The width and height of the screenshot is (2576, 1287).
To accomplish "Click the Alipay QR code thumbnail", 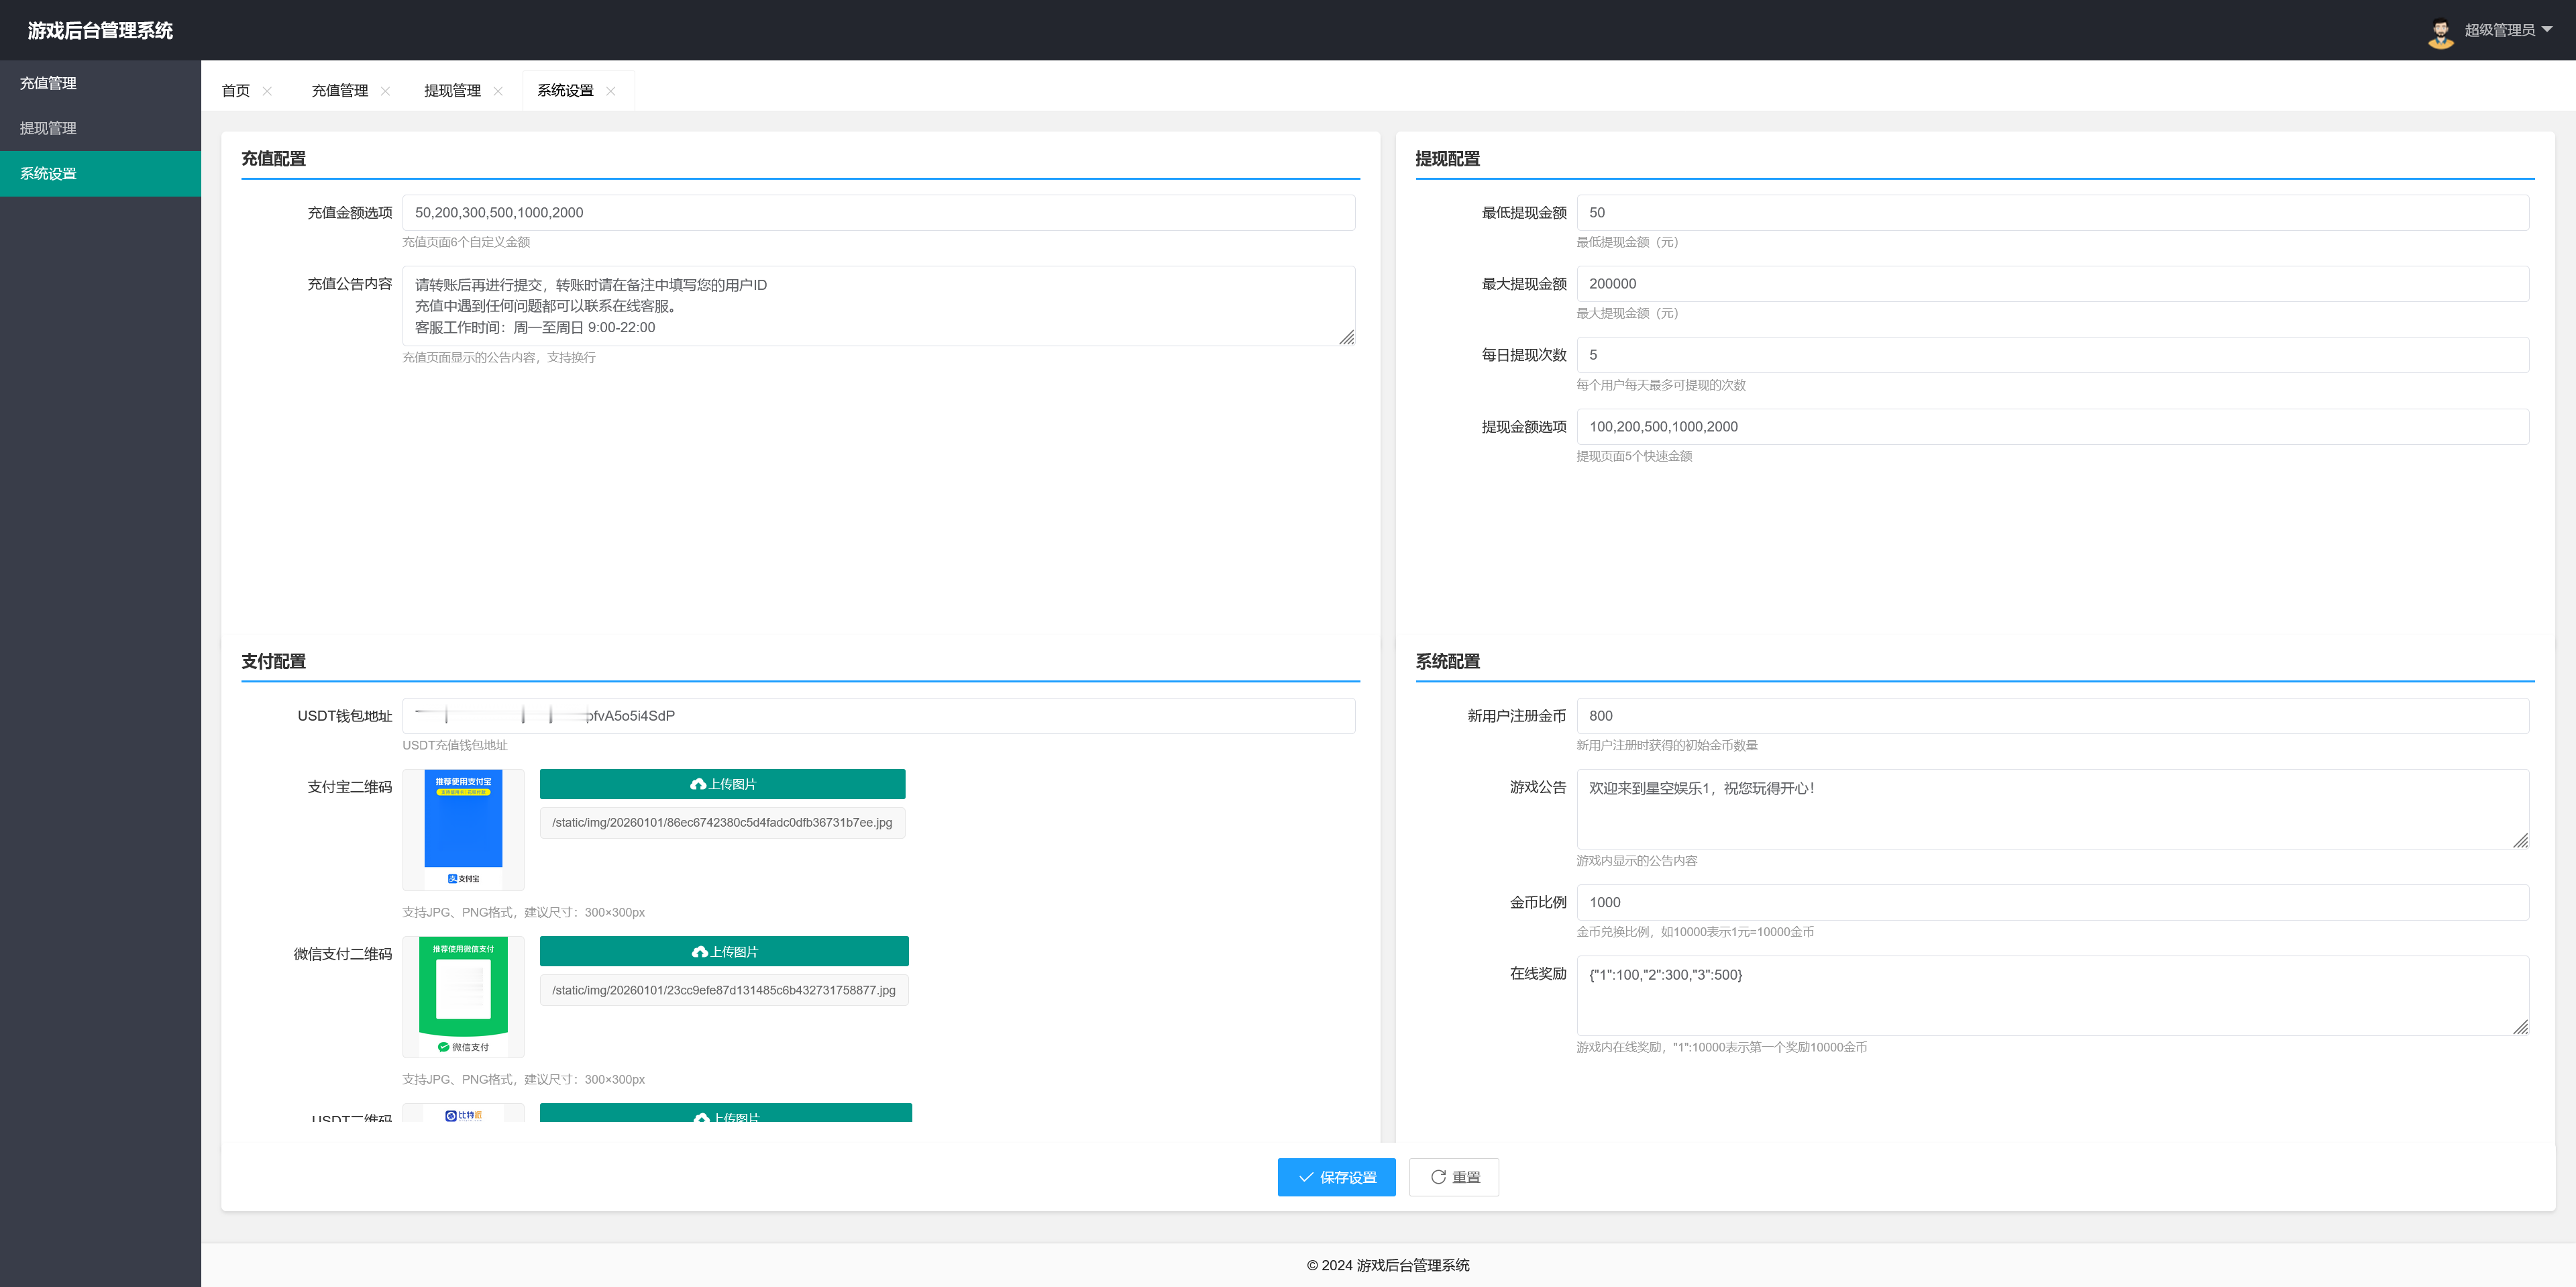I will 463,829.
